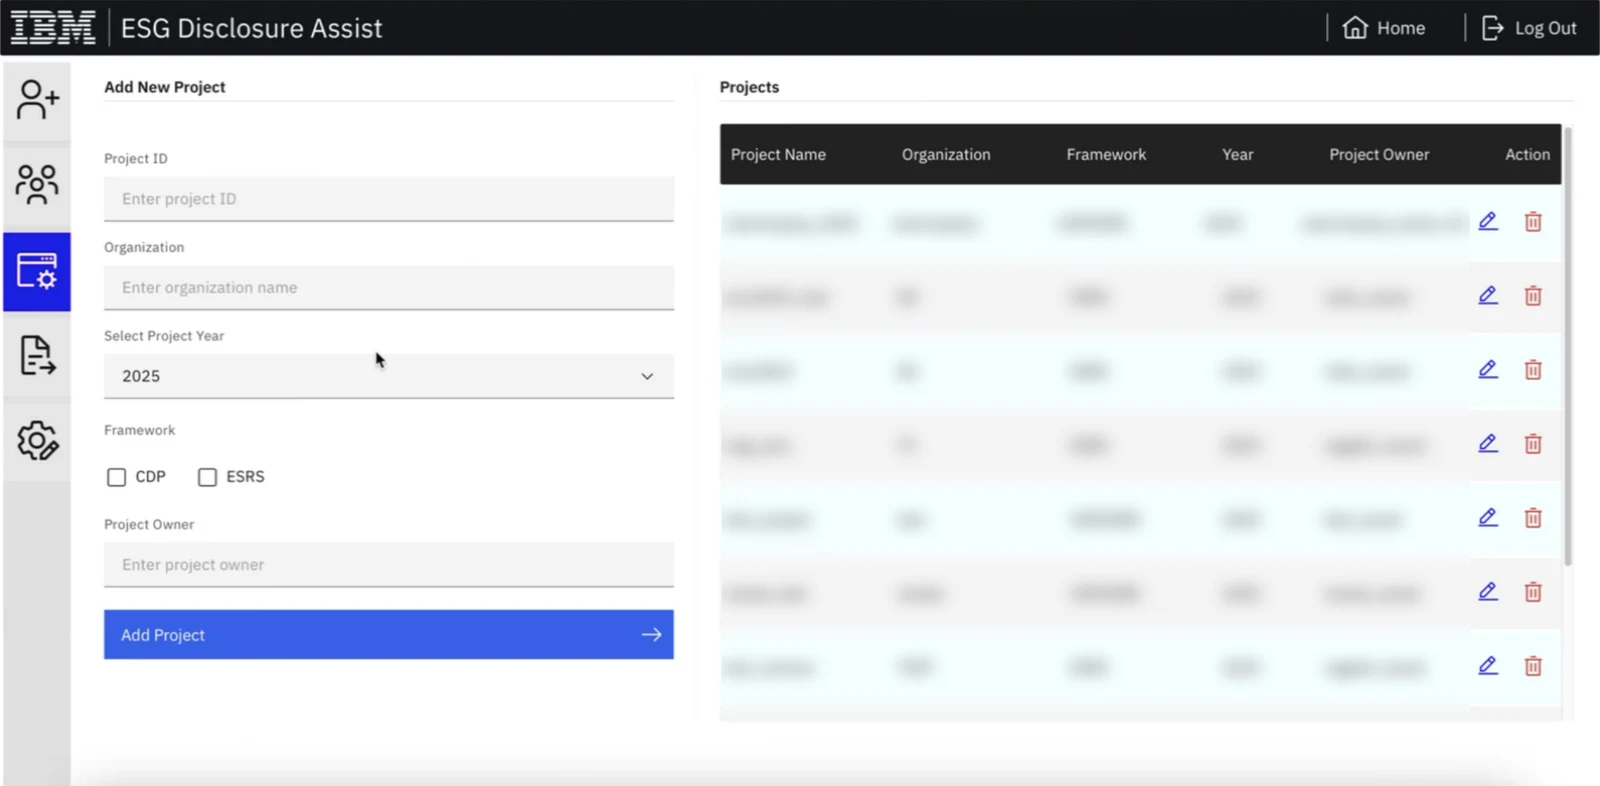Screen dimensions: 1600x786
Task: Open the document export sidebar icon
Action: pos(37,356)
